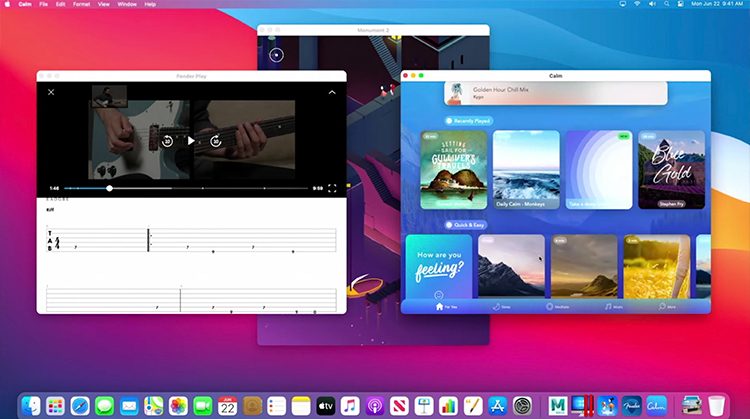Switch to the More tab in Calm
This screenshot has height=419, width=750.
667,307
